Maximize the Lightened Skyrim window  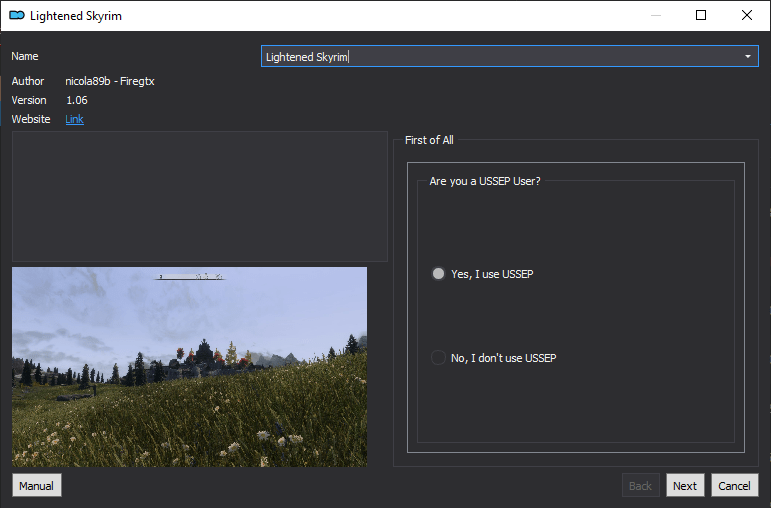[701, 15]
